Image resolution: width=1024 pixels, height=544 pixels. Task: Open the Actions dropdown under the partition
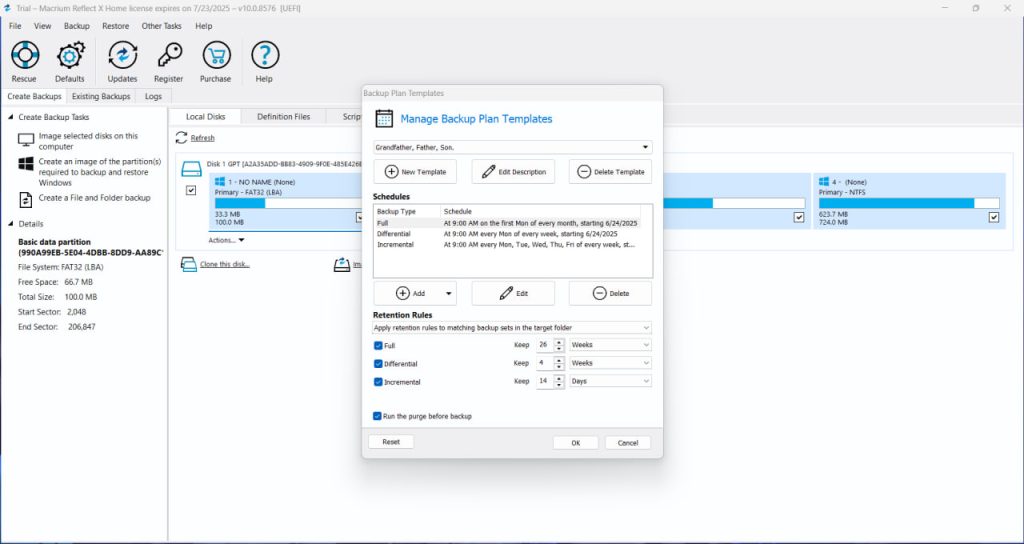pyautogui.click(x=227, y=240)
